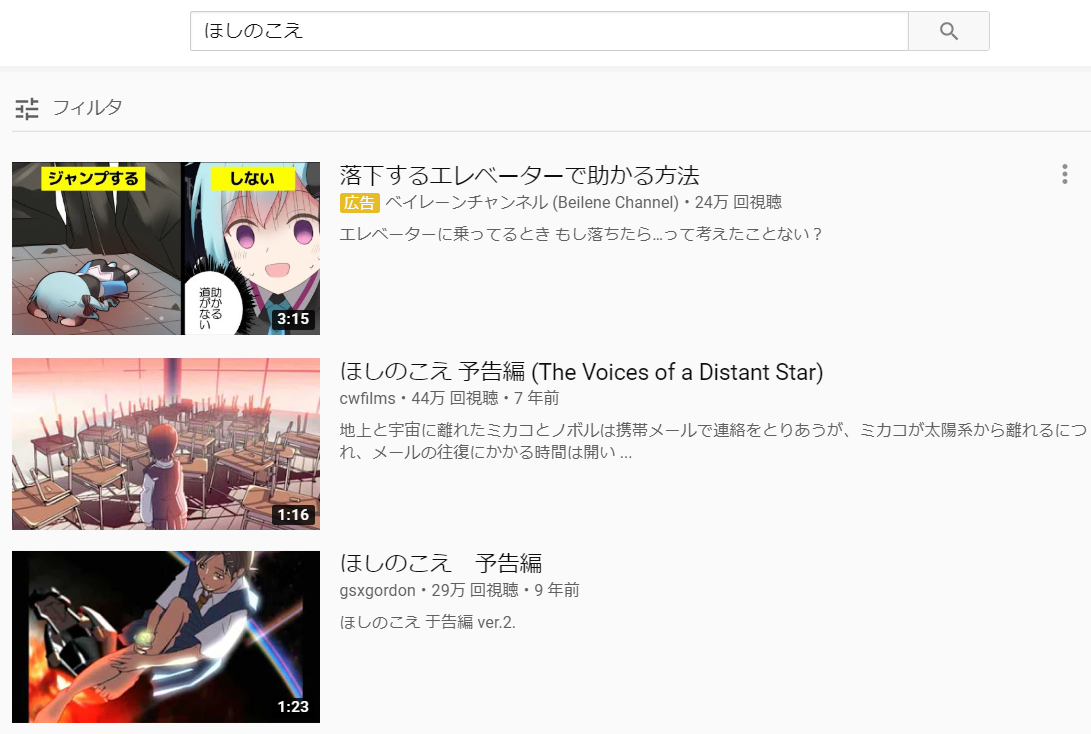The height and width of the screenshot is (734, 1091).
Task: Expand the フィルタ filter options
Action: (x=88, y=108)
